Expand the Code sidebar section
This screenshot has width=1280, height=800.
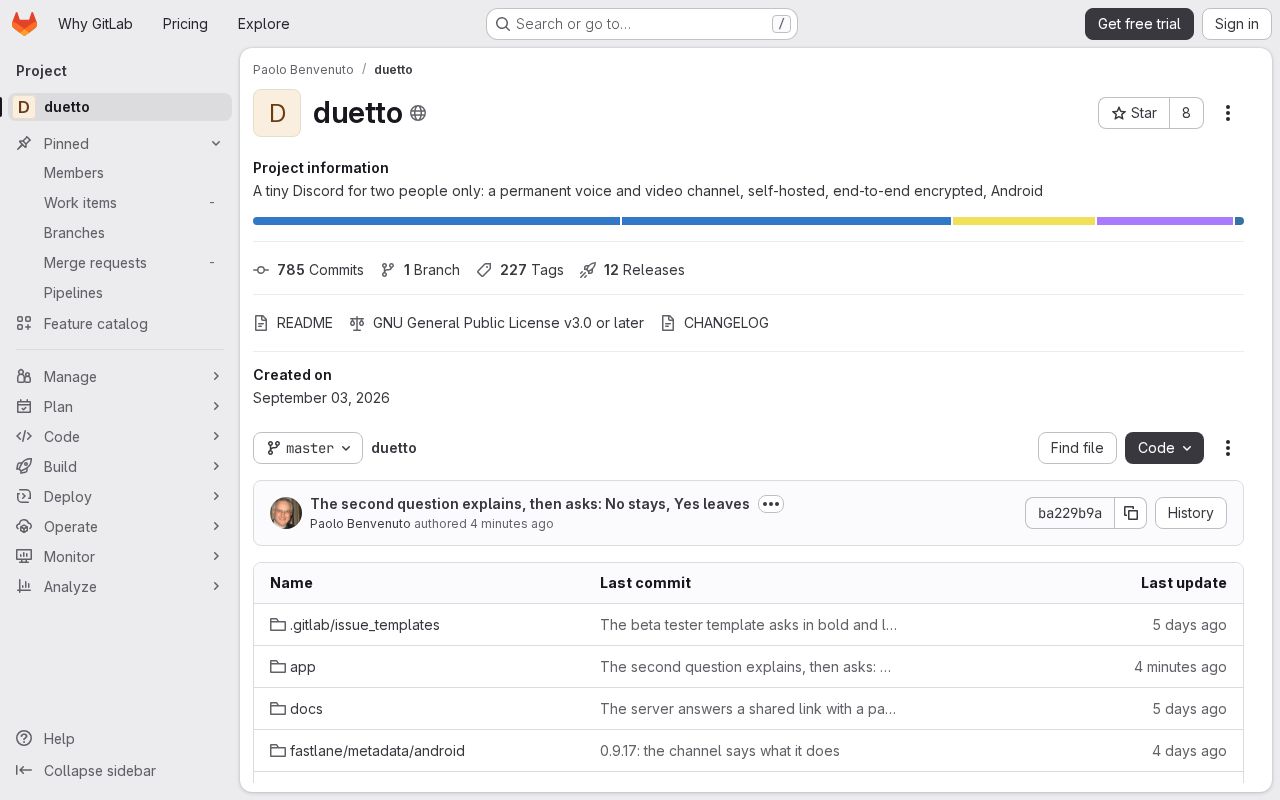[120, 437]
